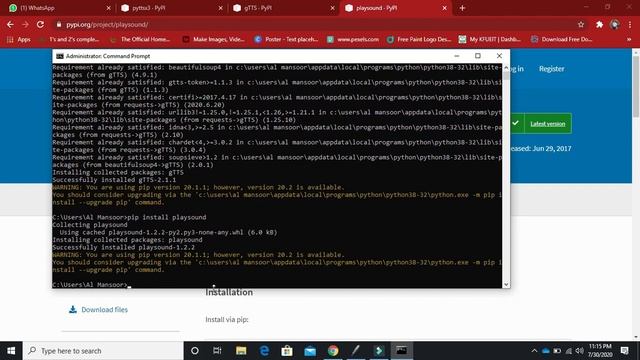Open Microsoft Store from the taskbar
The height and width of the screenshot is (360, 640).
click(287, 351)
